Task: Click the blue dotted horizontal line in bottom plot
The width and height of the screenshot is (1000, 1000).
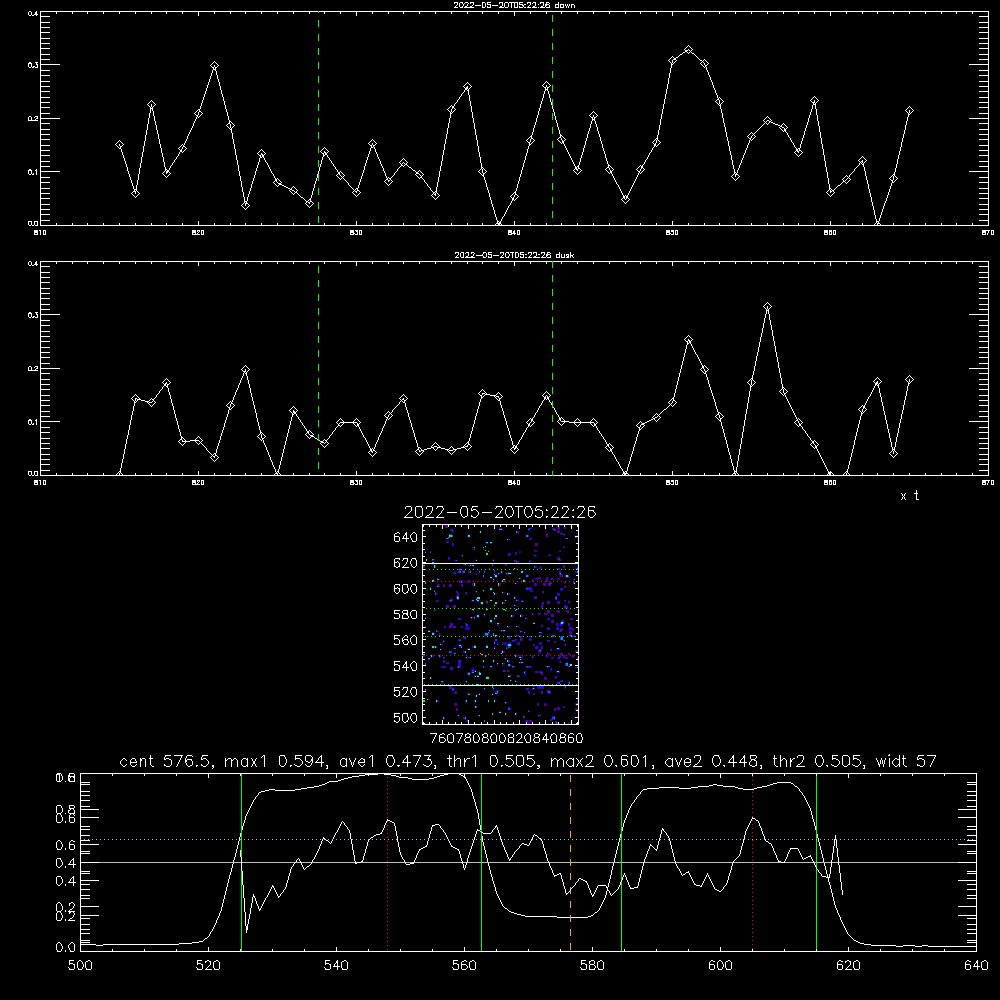Action: pos(528,839)
